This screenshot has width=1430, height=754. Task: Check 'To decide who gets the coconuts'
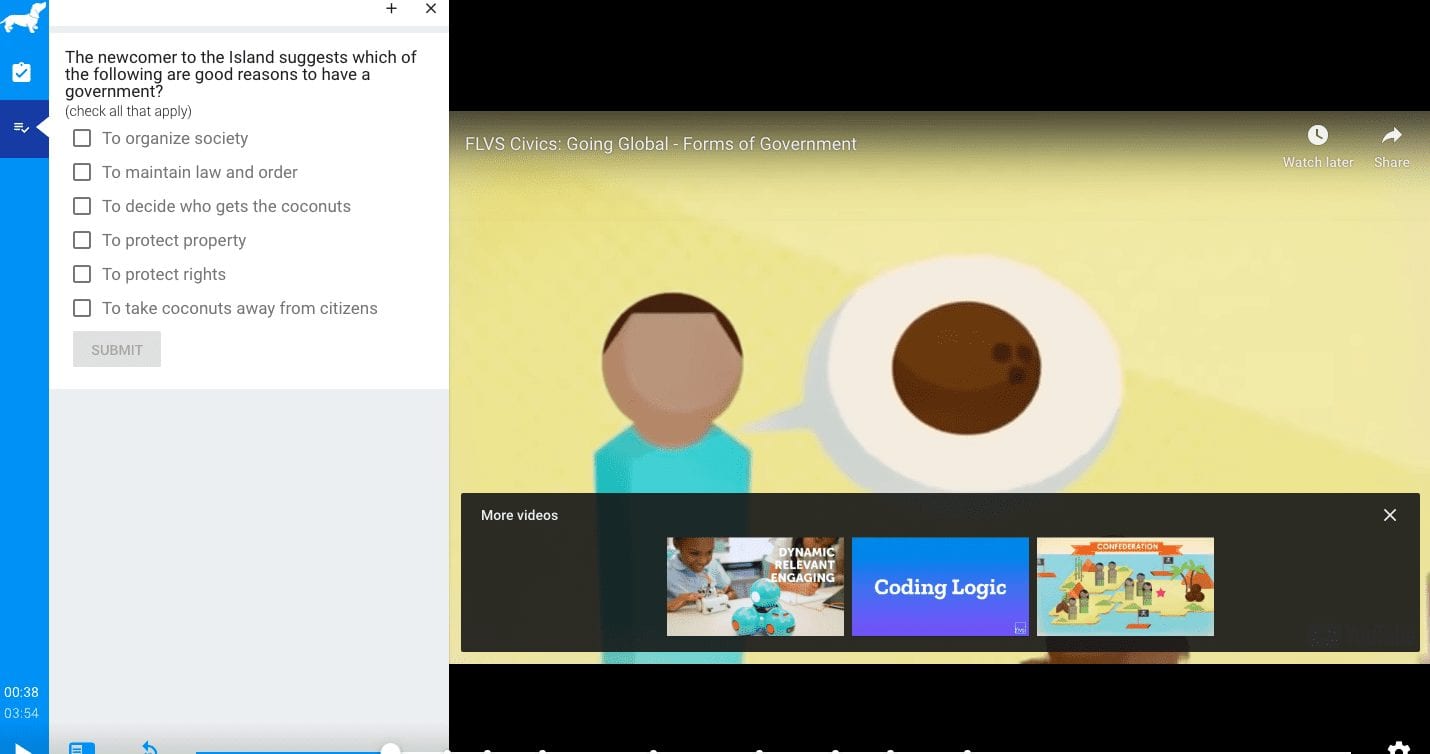coord(82,206)
